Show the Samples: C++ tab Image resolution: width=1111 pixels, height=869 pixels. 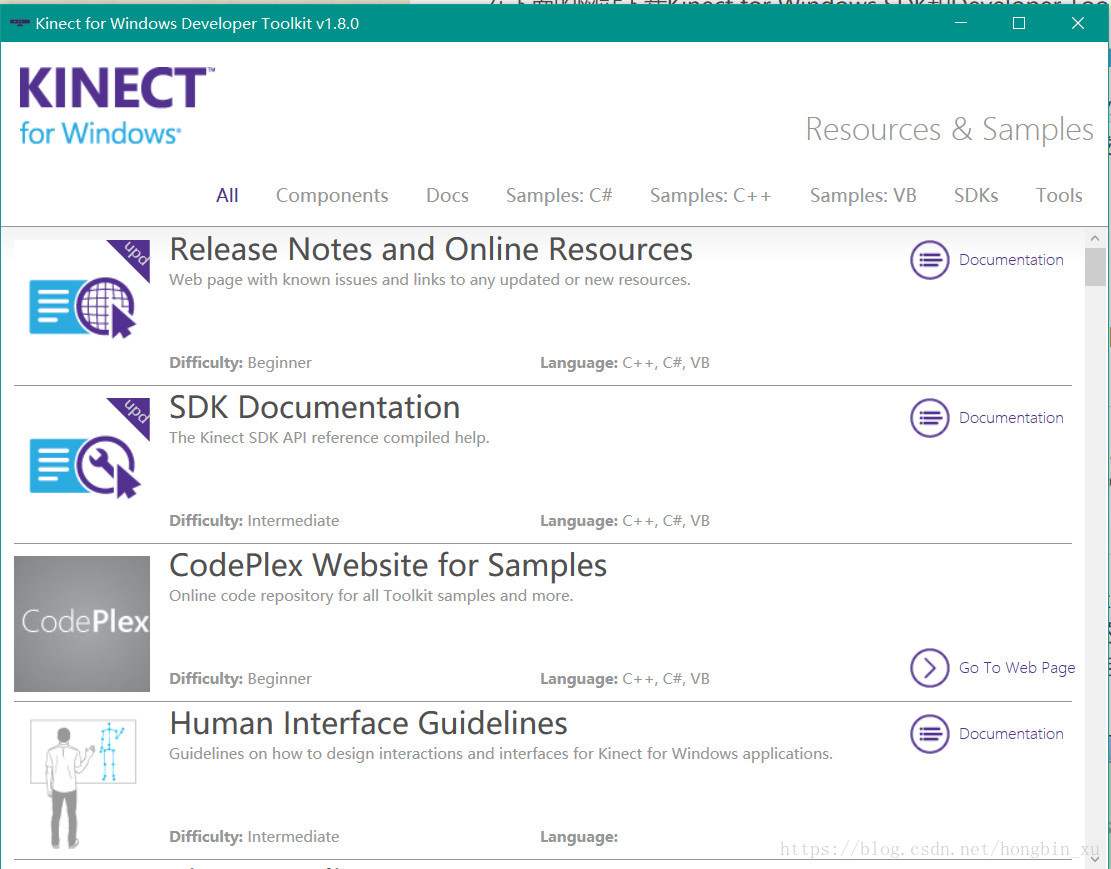(x=711, y=196)
